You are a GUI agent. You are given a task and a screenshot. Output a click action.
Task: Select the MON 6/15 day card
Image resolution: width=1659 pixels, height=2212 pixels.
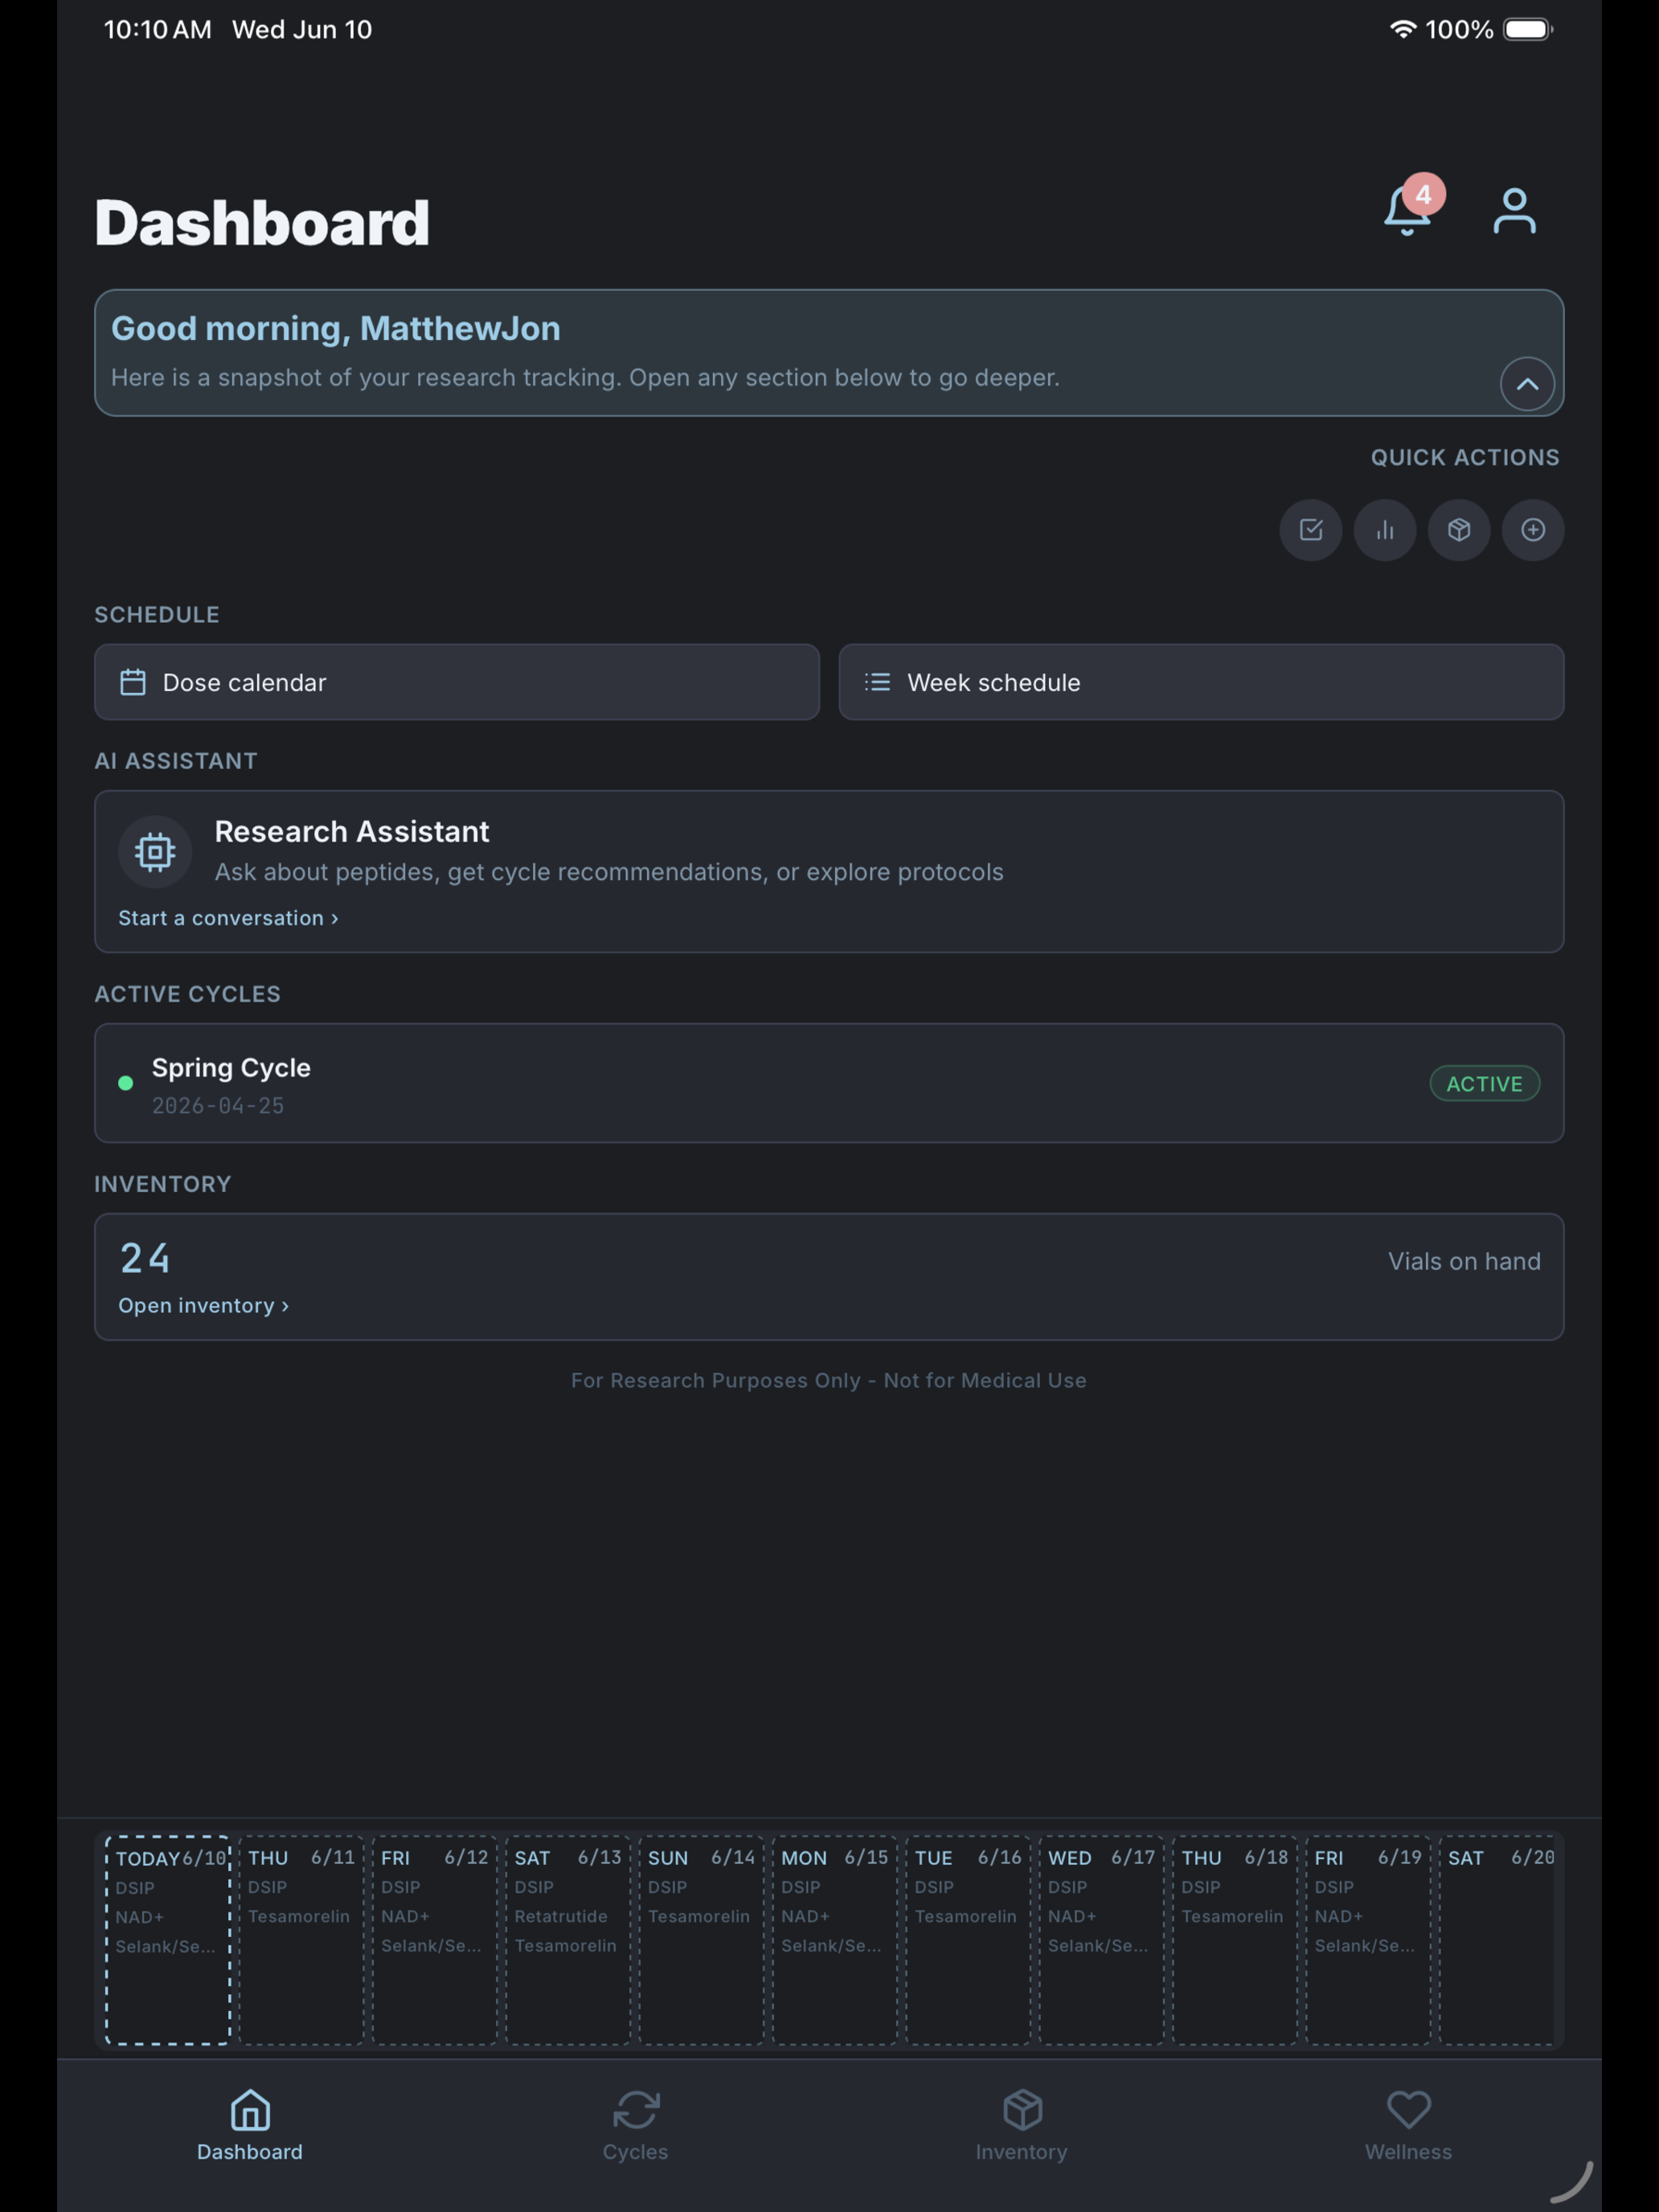834,1939
